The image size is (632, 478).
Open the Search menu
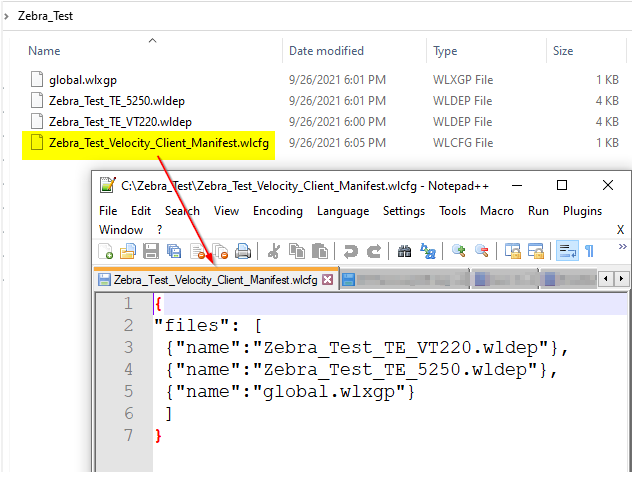[x=182, y=211]
